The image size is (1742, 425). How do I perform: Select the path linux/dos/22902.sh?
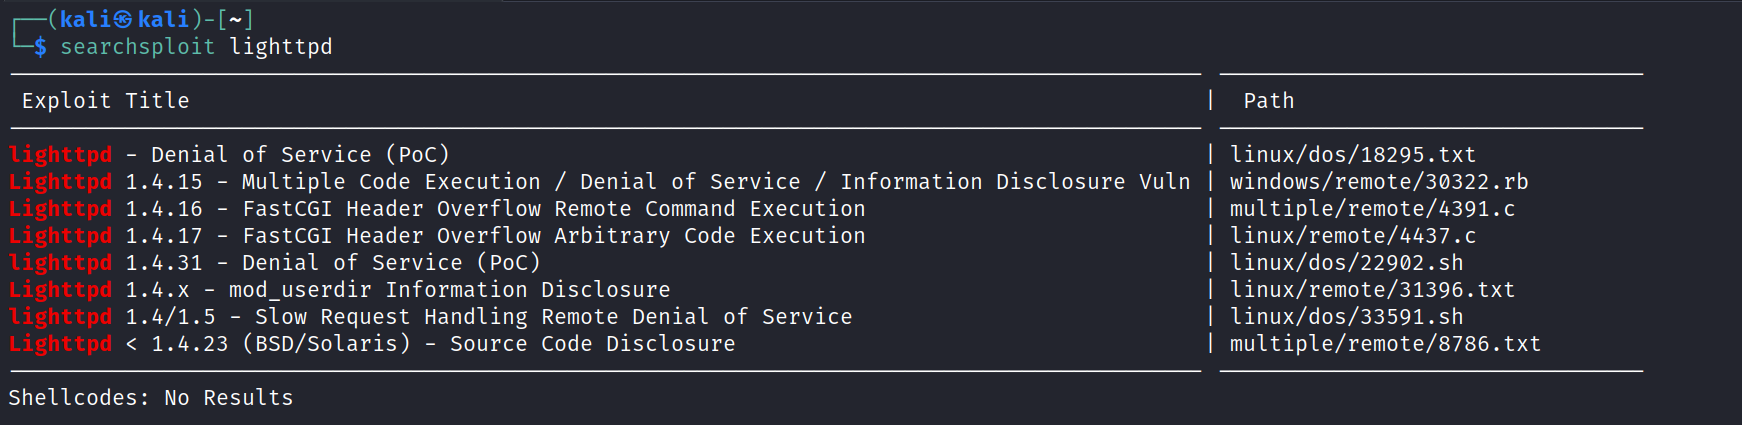[x=1346, y=263]
